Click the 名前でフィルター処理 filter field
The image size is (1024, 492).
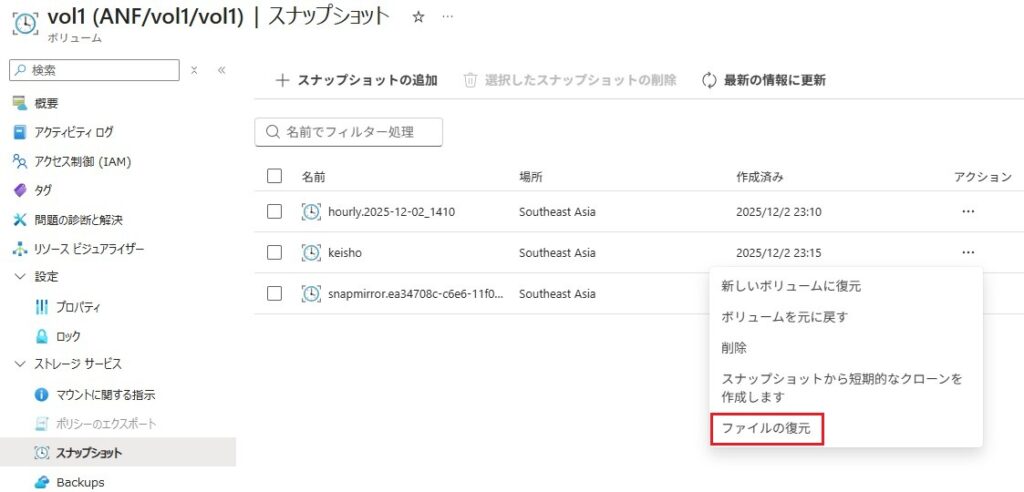pyautogui.click(x=349, y=131)
